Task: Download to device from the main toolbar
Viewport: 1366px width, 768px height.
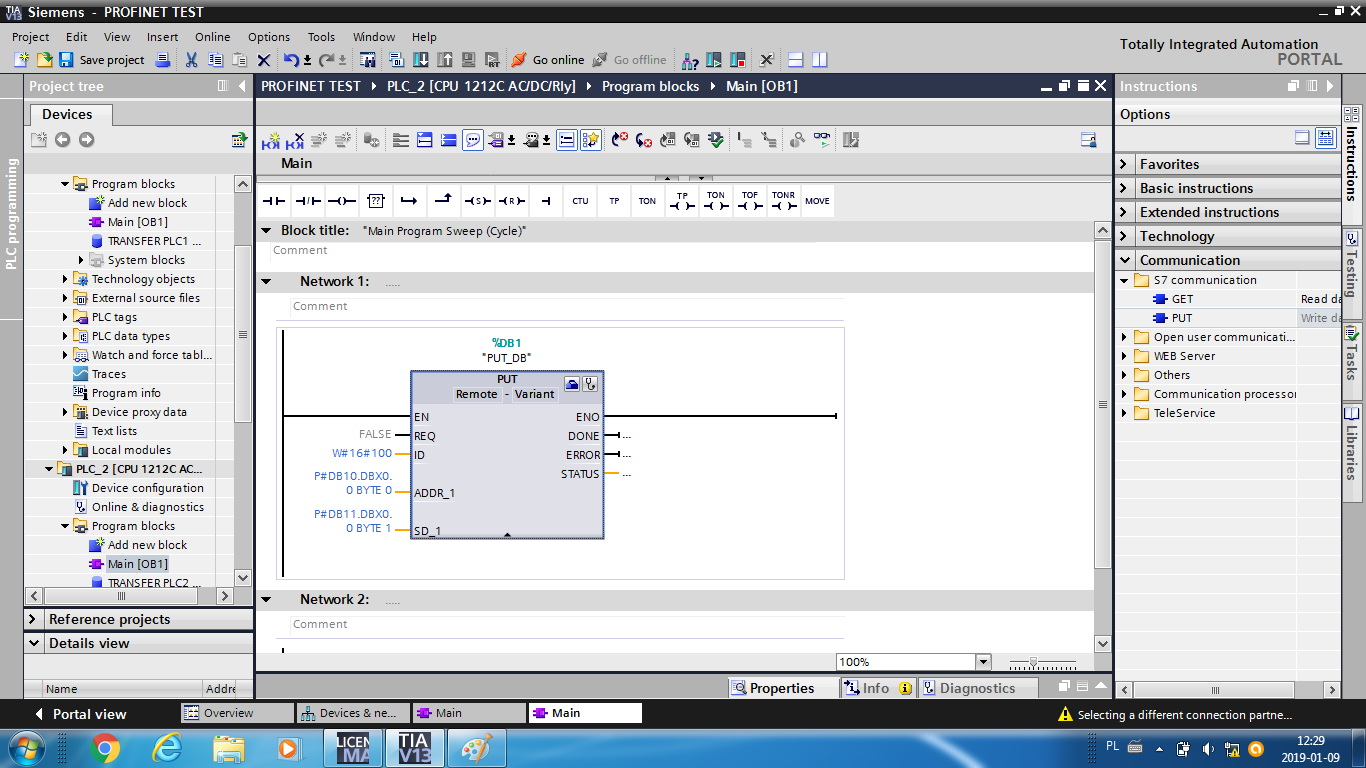Action: pos(421,60)
